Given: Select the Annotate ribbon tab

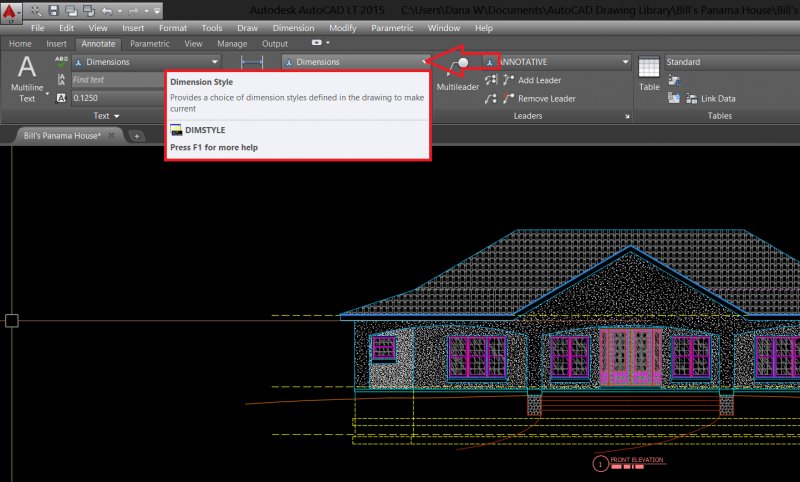Looking at the screenshot, I should pos(98,44).
